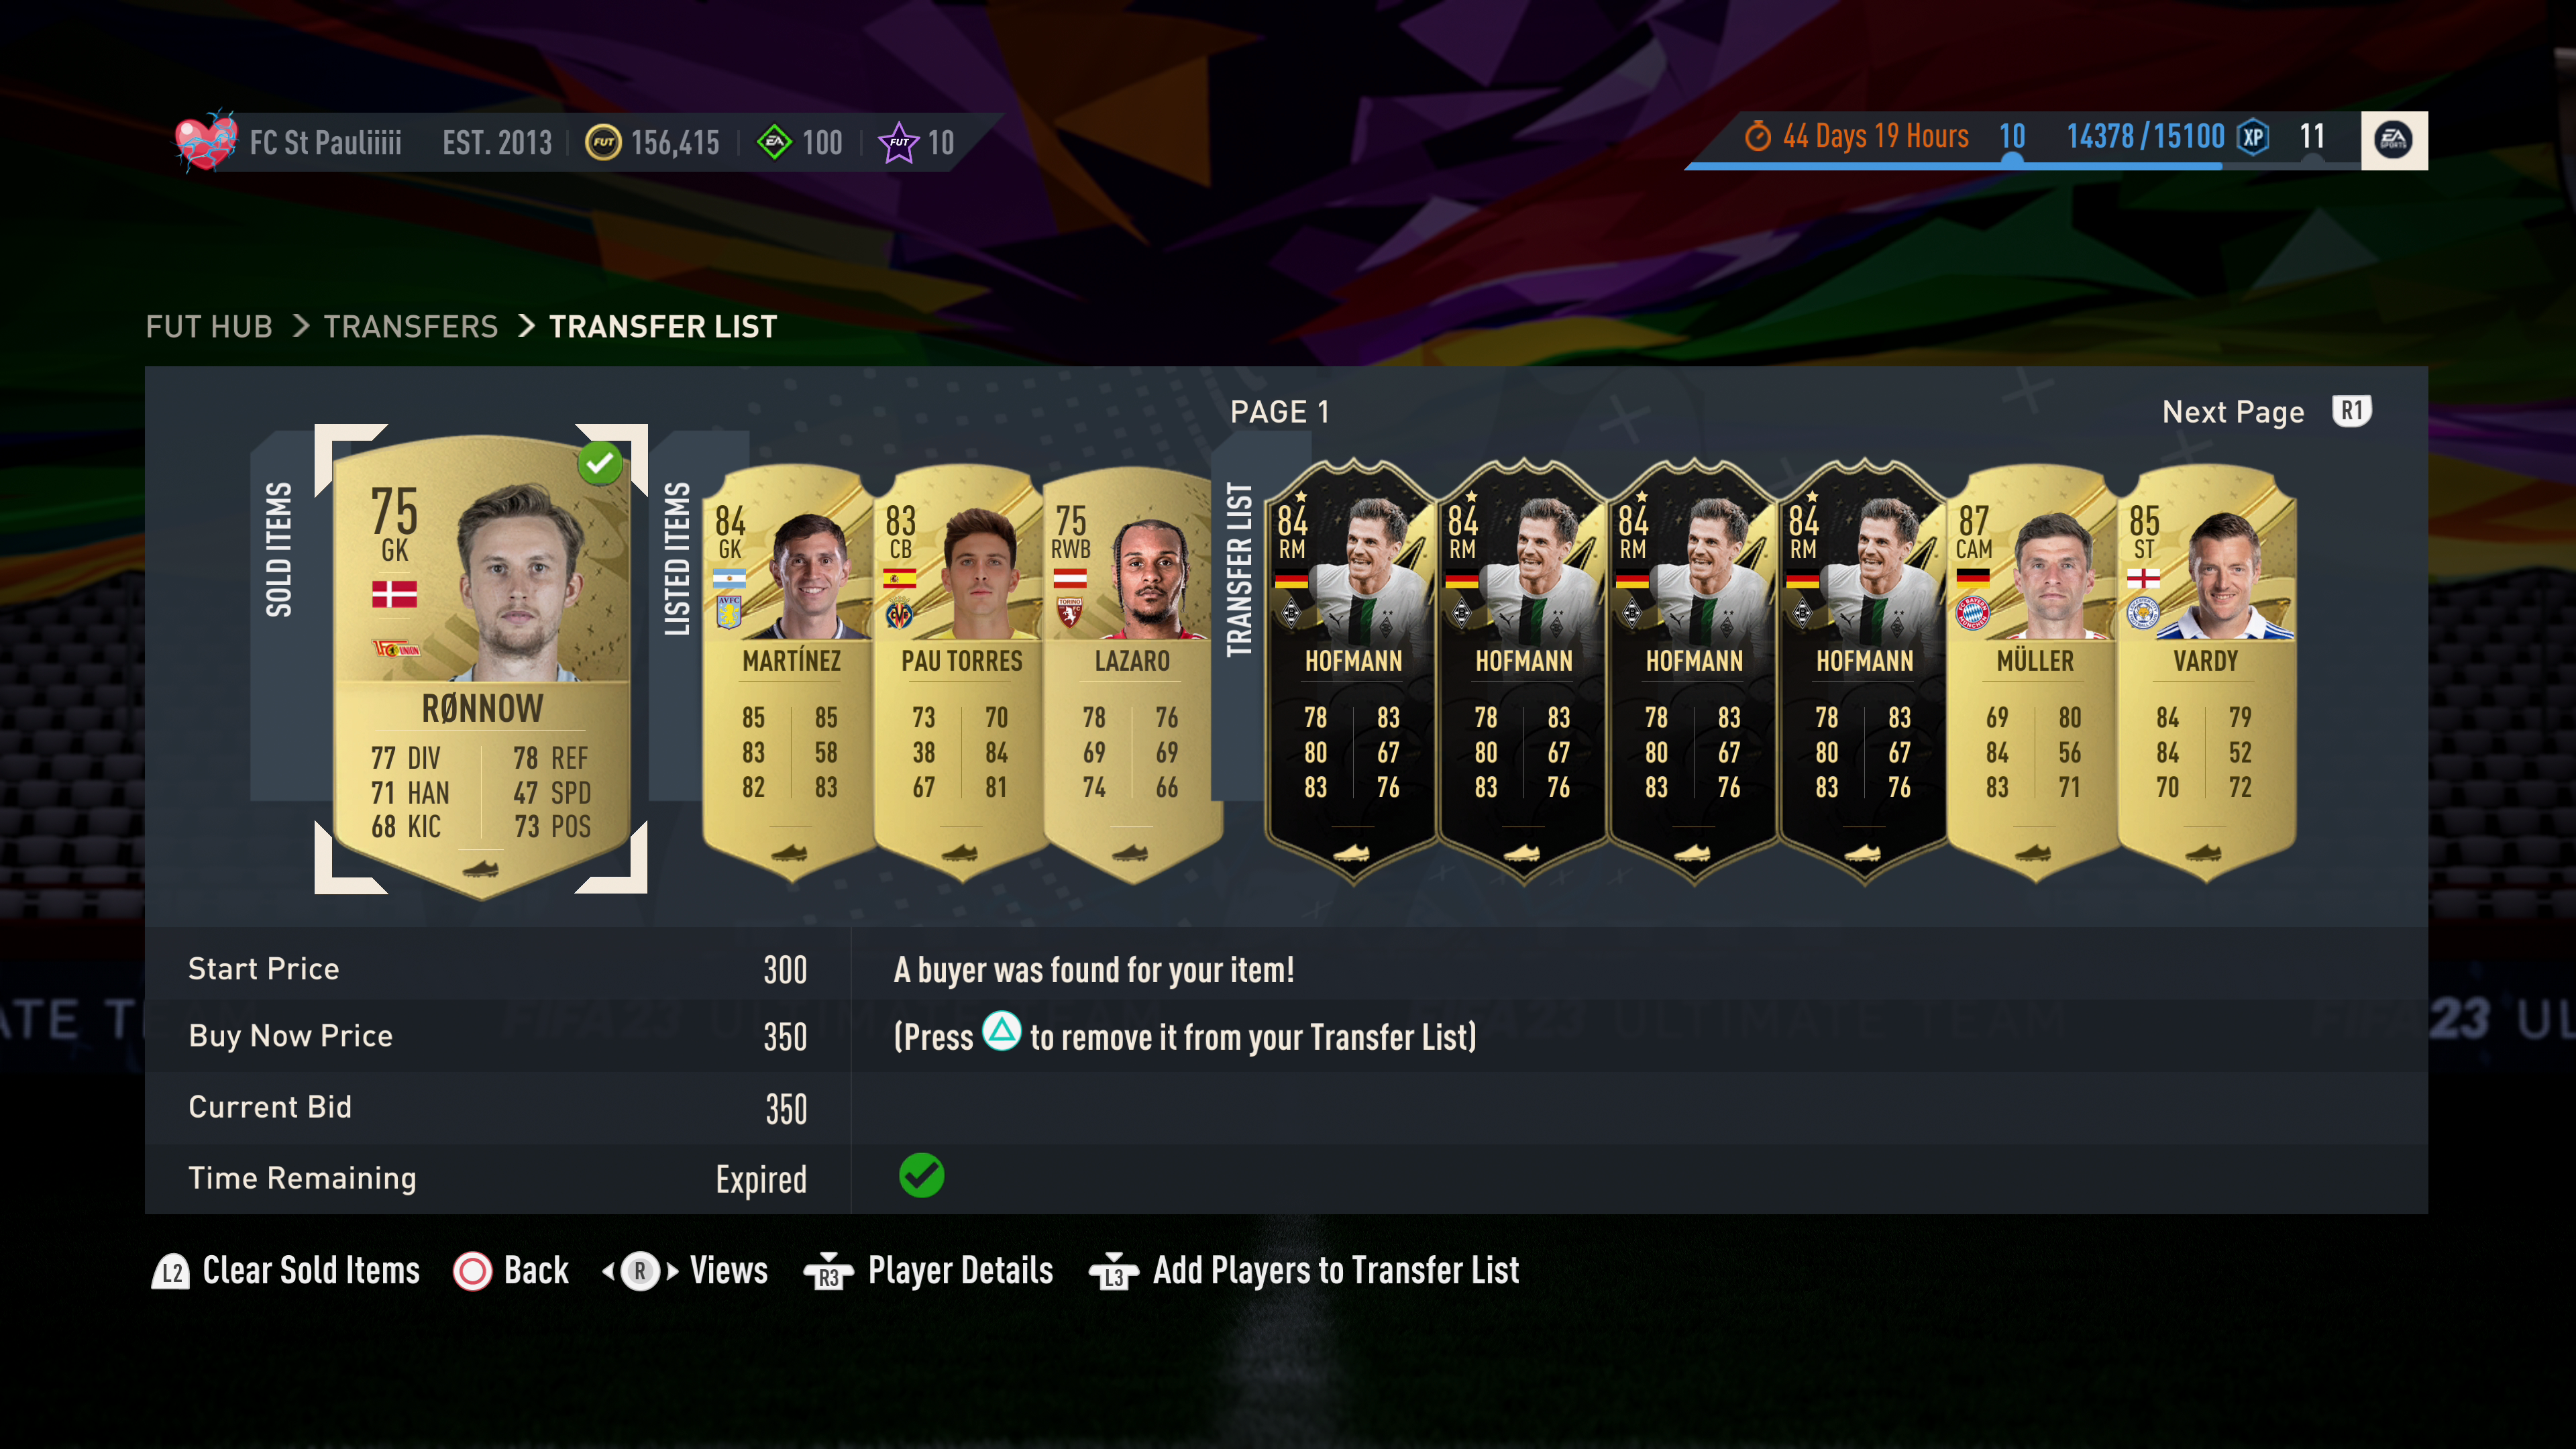
Task: Click the green checkmark beside Time Remaining
Action: [x=921, y=1176]
